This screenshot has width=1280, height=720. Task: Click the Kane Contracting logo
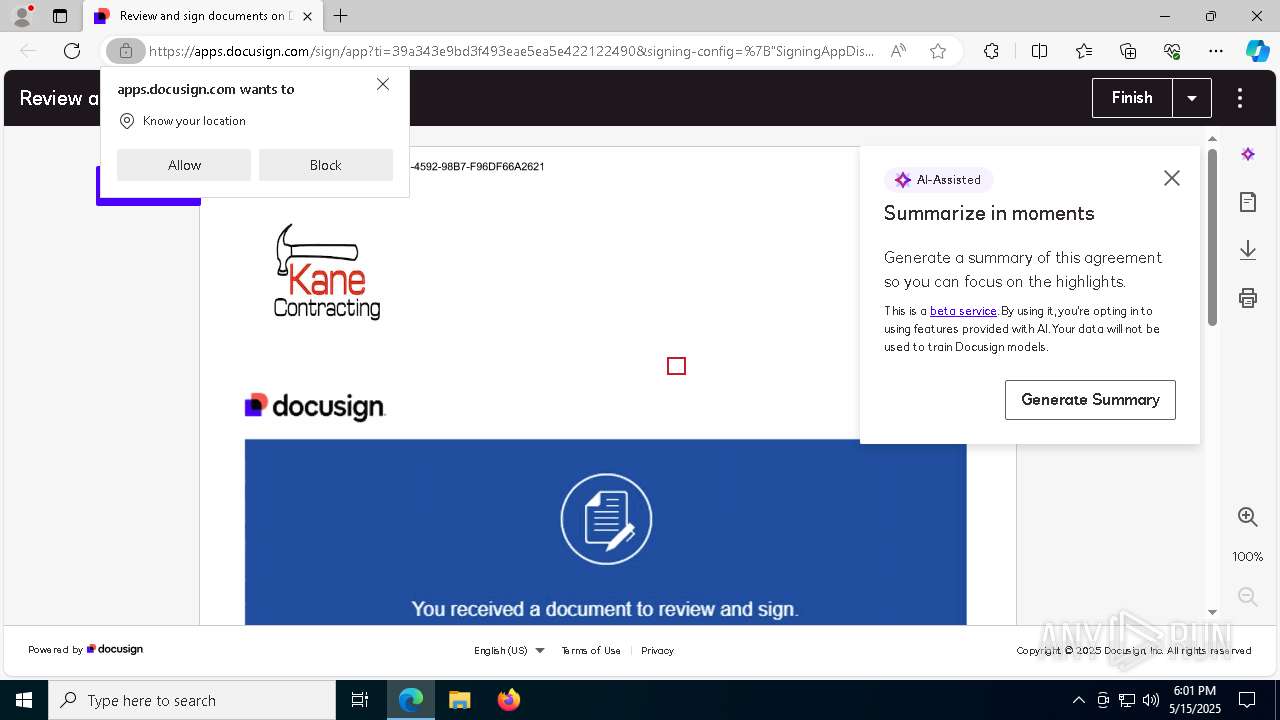coord(327,271)
